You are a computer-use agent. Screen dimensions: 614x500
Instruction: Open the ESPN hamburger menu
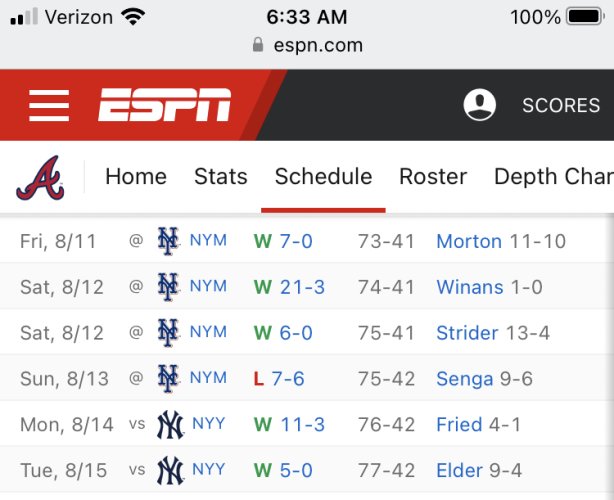pyautogui.click(x=49, y=105)
